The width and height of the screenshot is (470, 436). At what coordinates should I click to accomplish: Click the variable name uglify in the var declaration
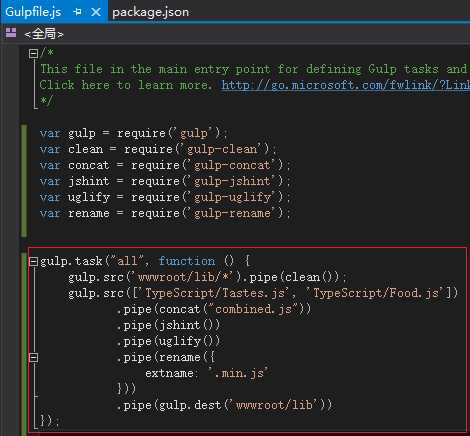[x=89, y=197]
